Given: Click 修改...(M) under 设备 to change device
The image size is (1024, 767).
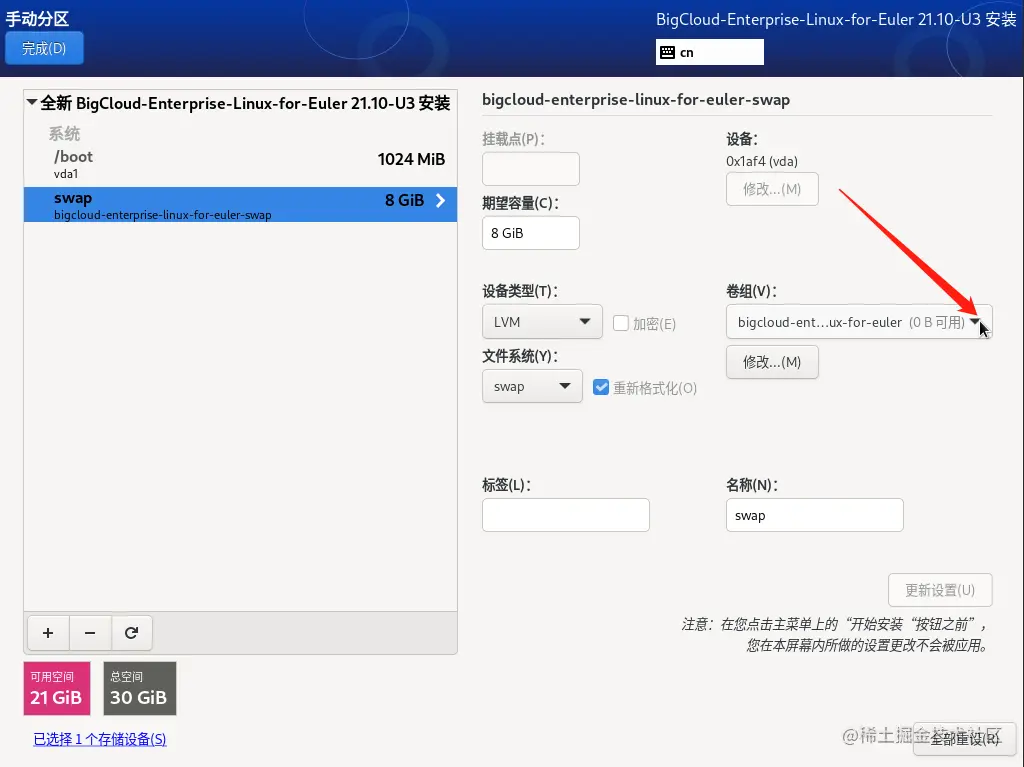Looking at the screenshot, I should [772, 189].
